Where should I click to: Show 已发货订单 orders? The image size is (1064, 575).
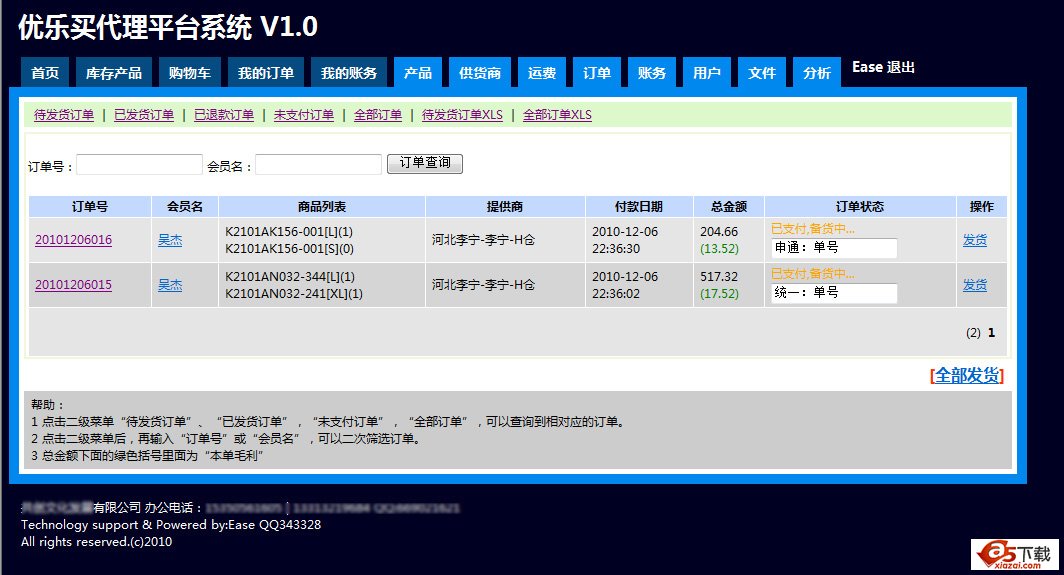[144, 115]
